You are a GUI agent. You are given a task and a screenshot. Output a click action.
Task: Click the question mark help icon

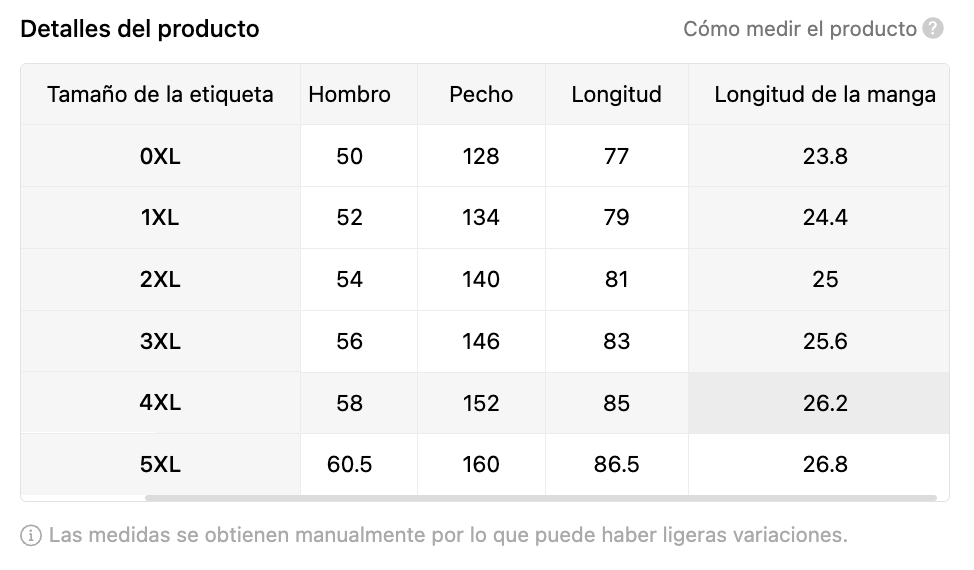tap(932, 29)
